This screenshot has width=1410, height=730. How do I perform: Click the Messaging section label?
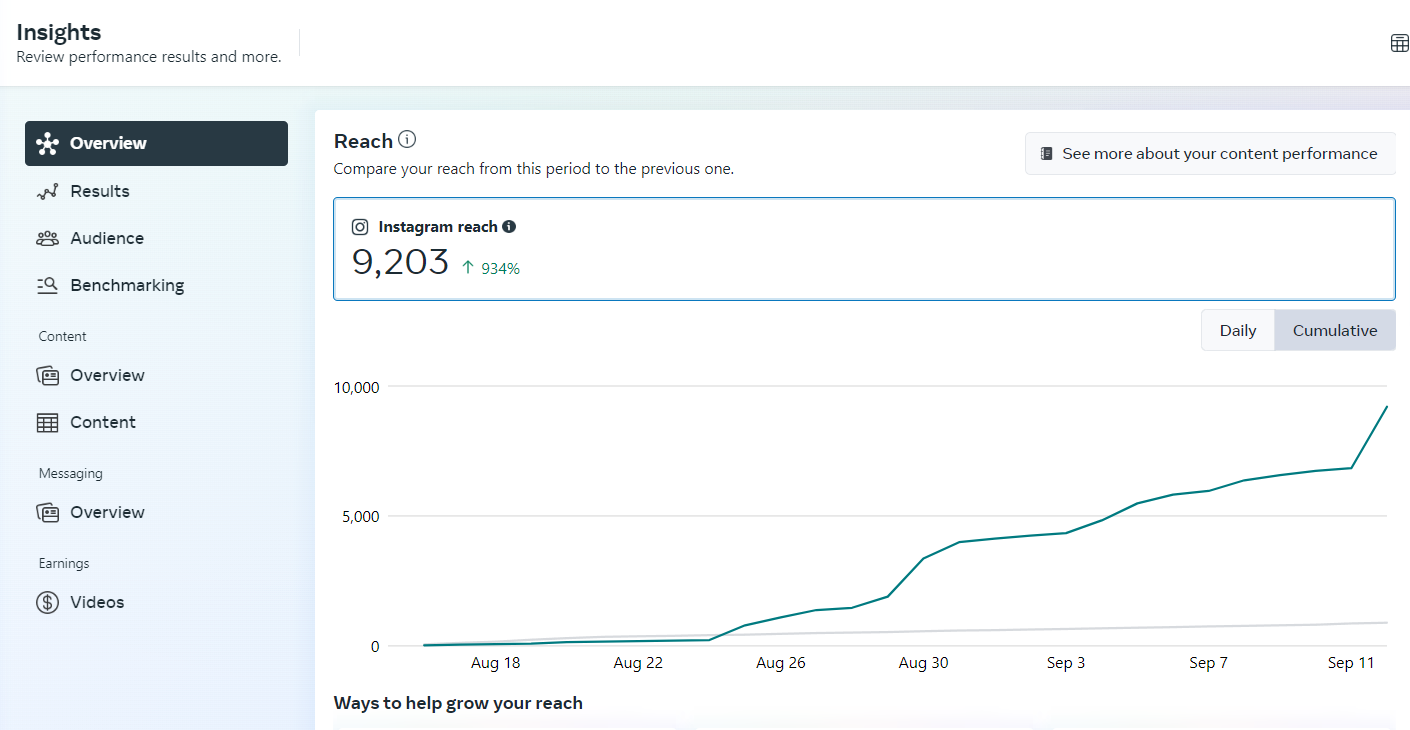[71, 473]
